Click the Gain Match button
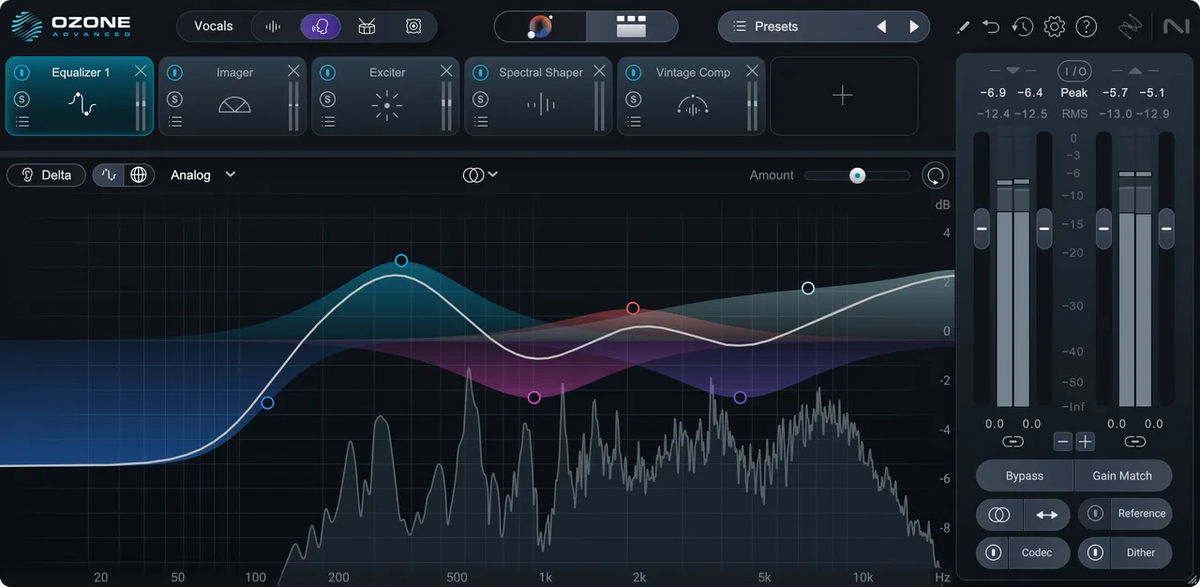Image resolution: width=1200 pixels, height=587 pixels. [1123, 475]
